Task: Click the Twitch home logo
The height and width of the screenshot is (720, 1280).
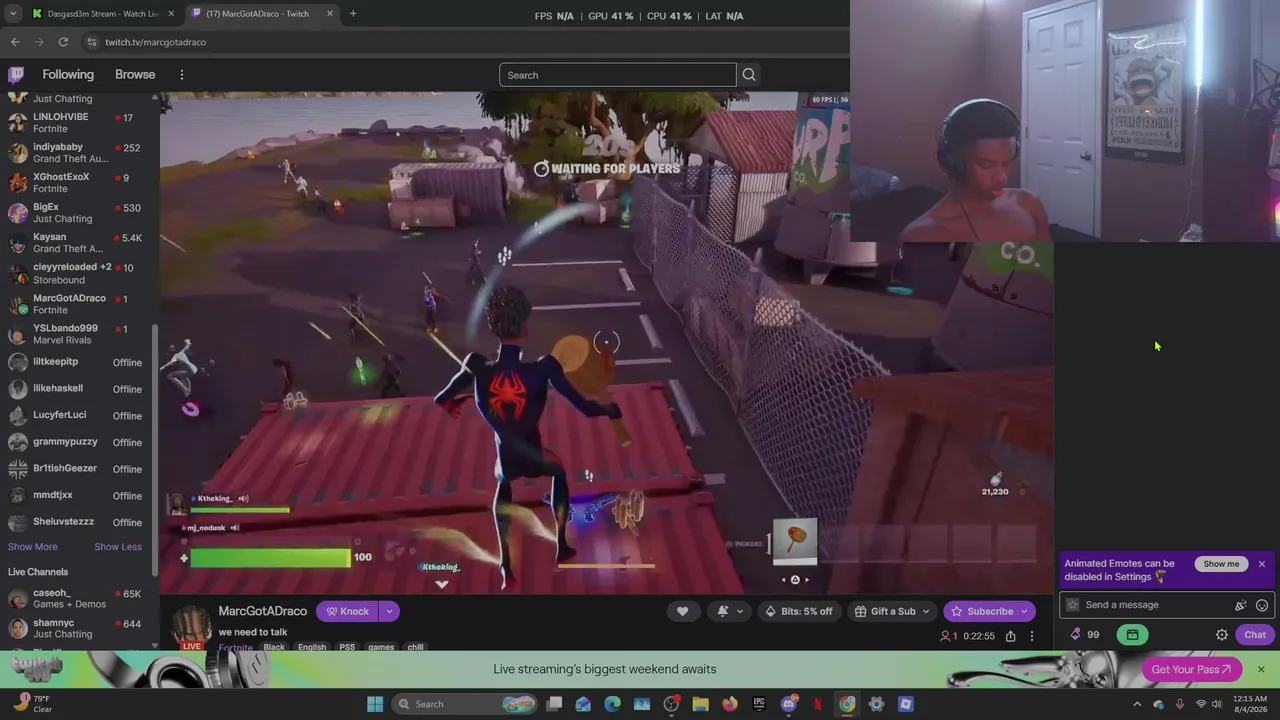Action: coord(16,74)
